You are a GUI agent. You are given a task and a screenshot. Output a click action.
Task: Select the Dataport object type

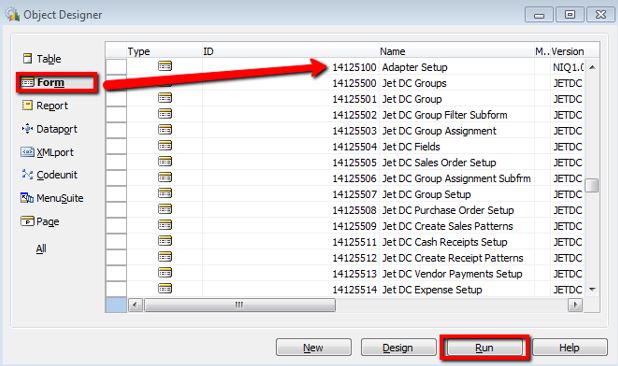tap(49, 129)
